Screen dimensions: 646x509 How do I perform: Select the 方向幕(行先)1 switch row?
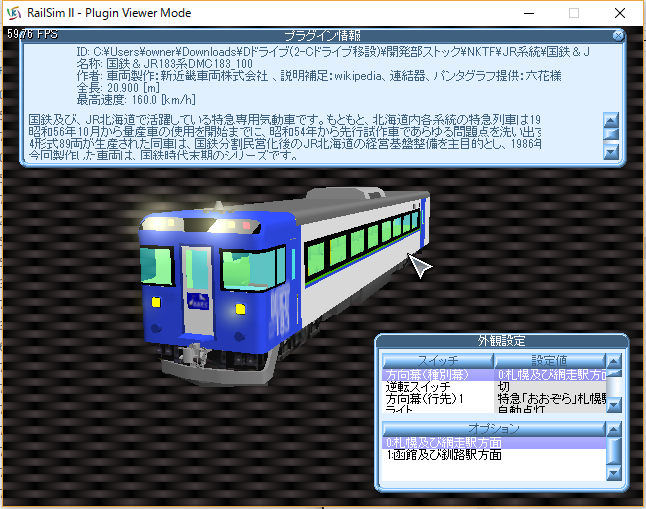tap(438, 399)
